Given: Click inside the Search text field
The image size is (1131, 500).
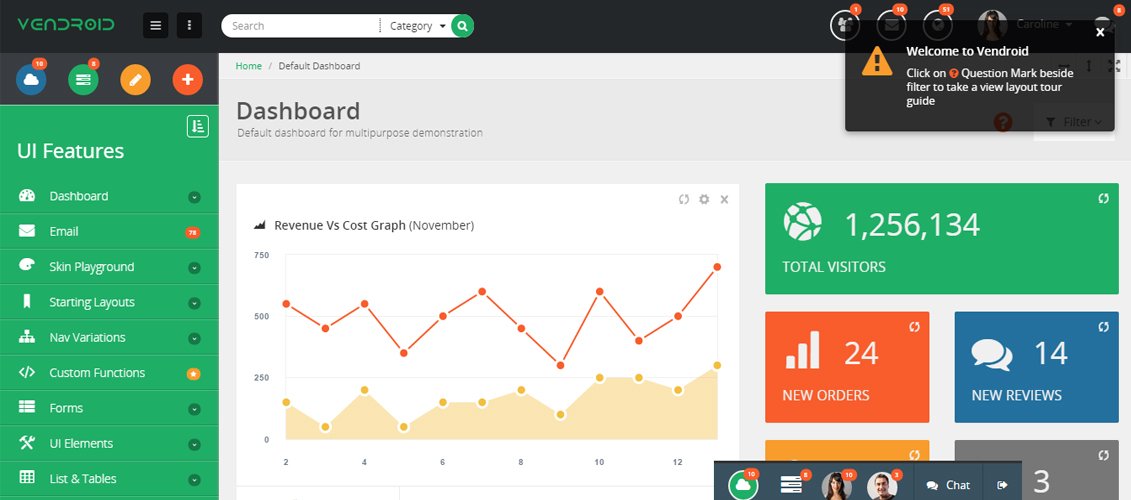Looking at the screenshot, I should (x=300, y=26).
